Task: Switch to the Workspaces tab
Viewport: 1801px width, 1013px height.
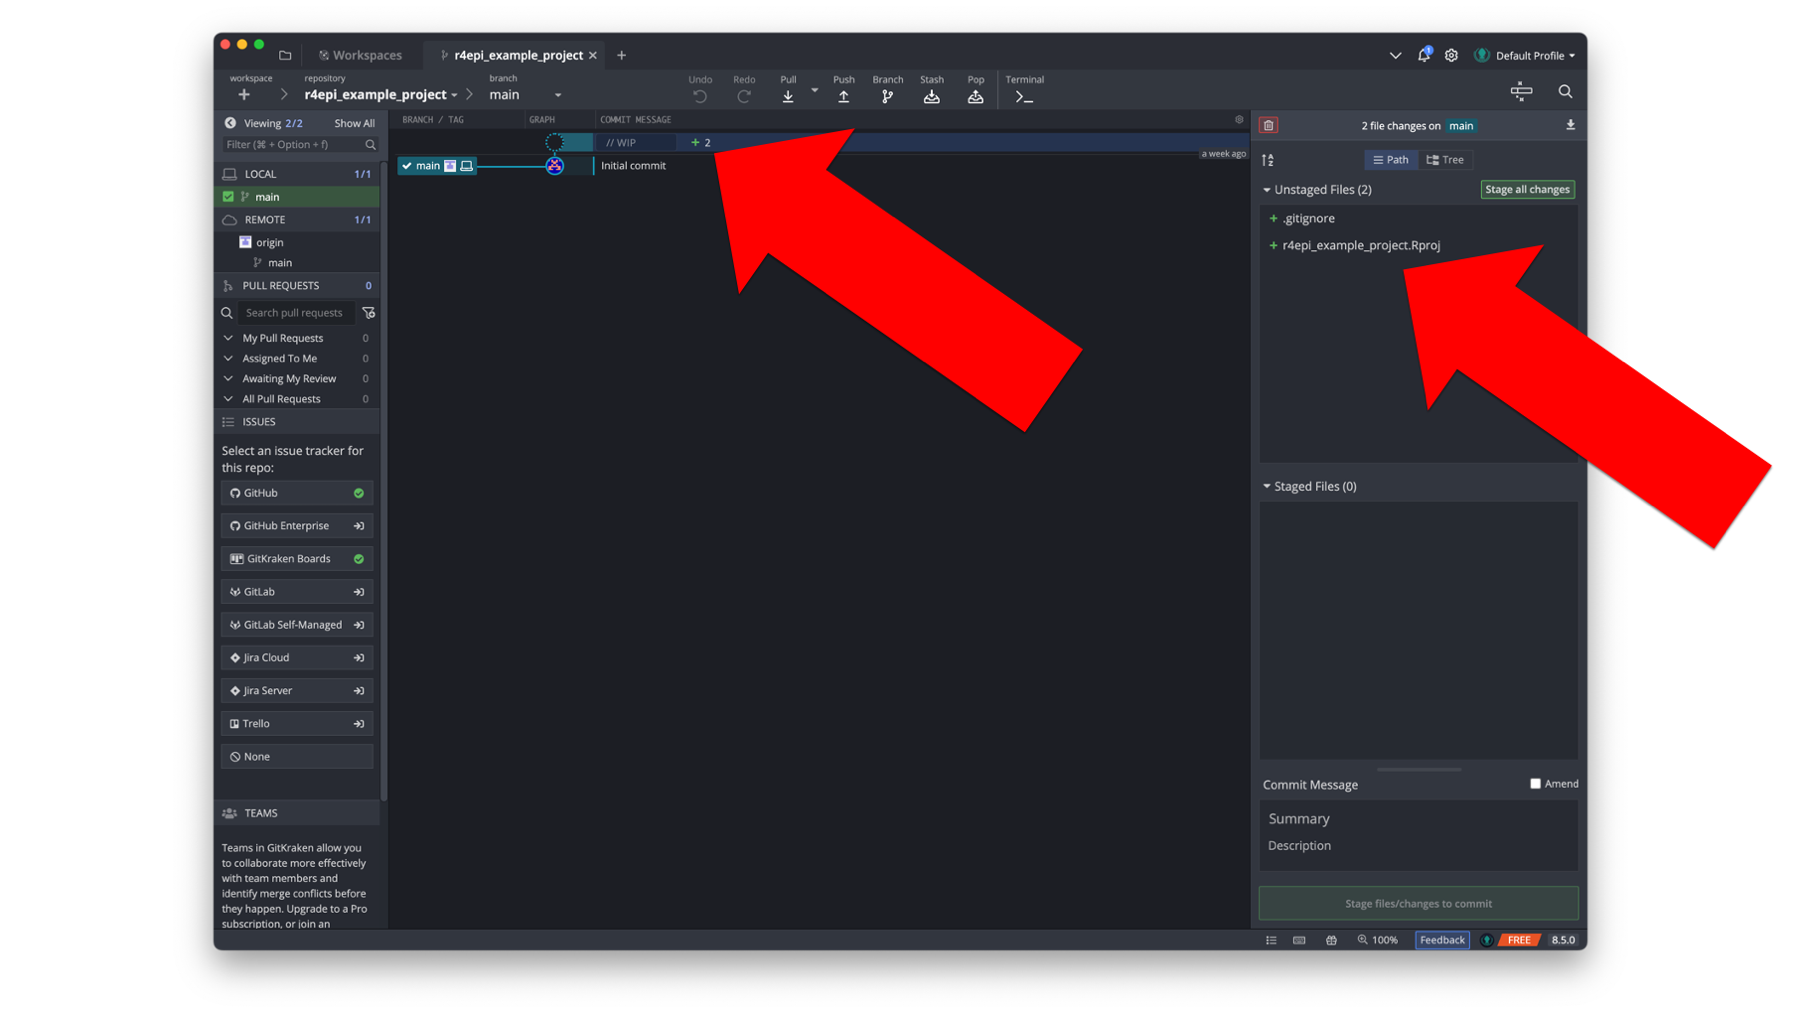Action: (361, 55)
